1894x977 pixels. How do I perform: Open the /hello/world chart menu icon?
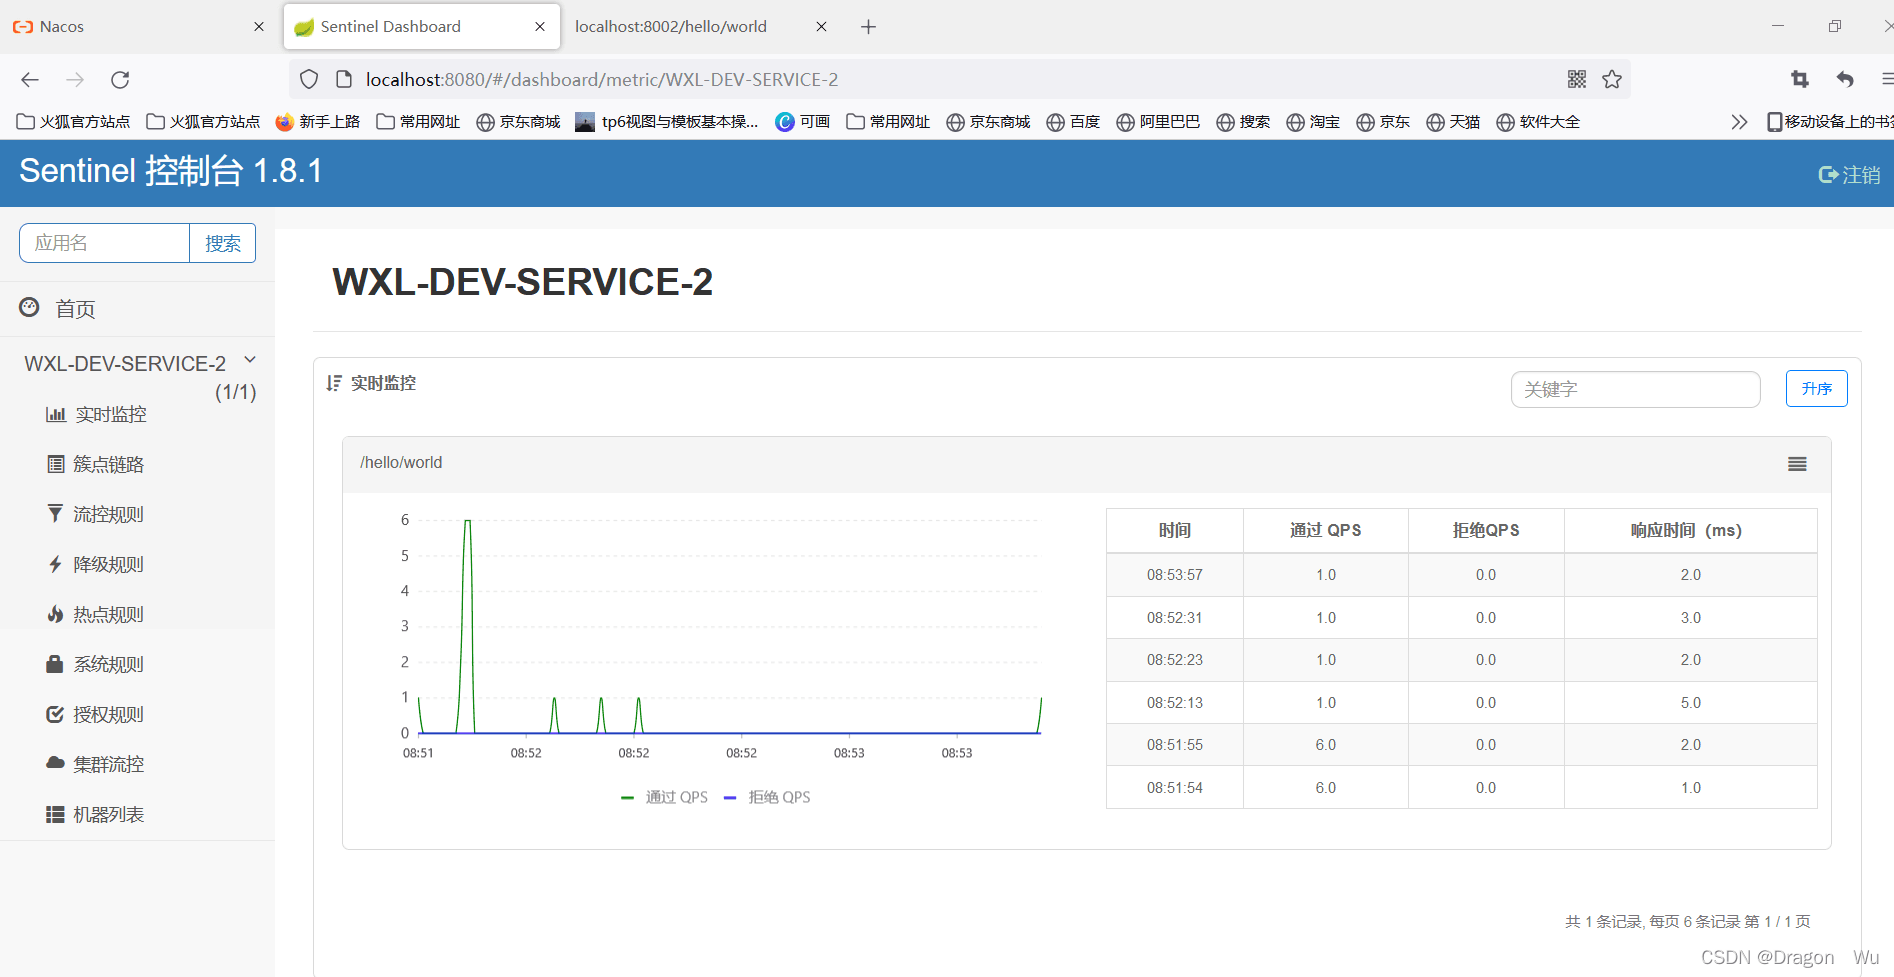point(1797,464)
